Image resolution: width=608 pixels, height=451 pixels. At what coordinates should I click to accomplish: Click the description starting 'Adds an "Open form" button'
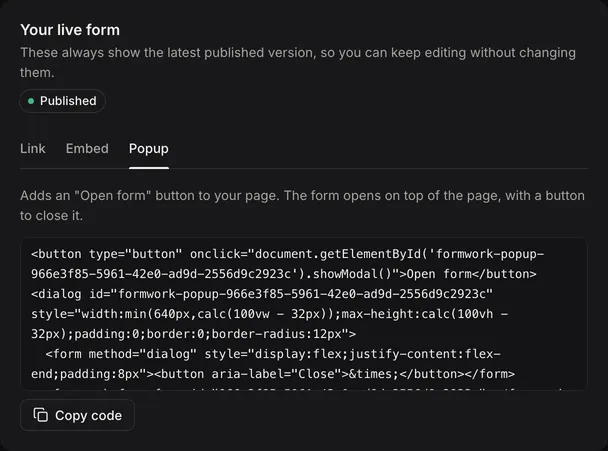click(302, 206)
